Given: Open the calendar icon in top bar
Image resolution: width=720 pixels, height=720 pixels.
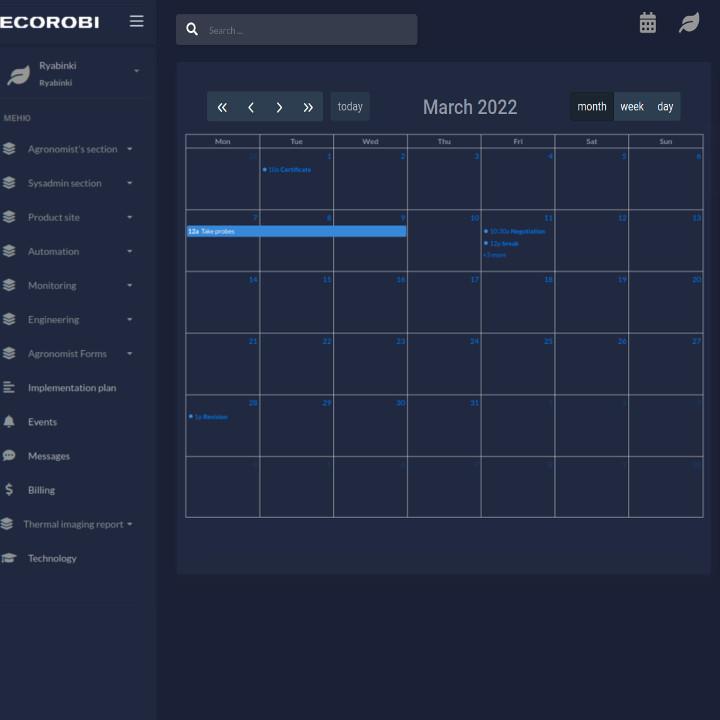Looking at the screenshot, I should [648, 23].
